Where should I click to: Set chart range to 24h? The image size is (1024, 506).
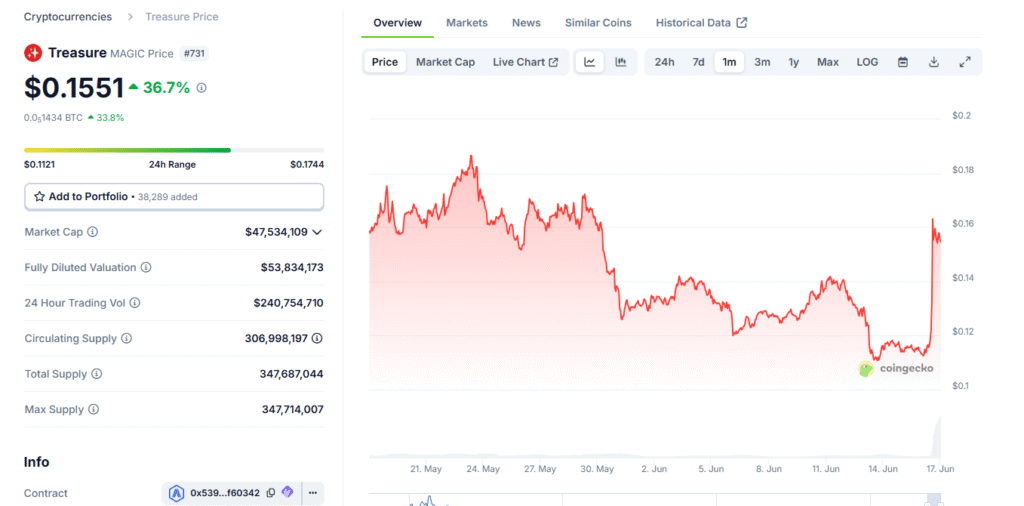(664, 62)
